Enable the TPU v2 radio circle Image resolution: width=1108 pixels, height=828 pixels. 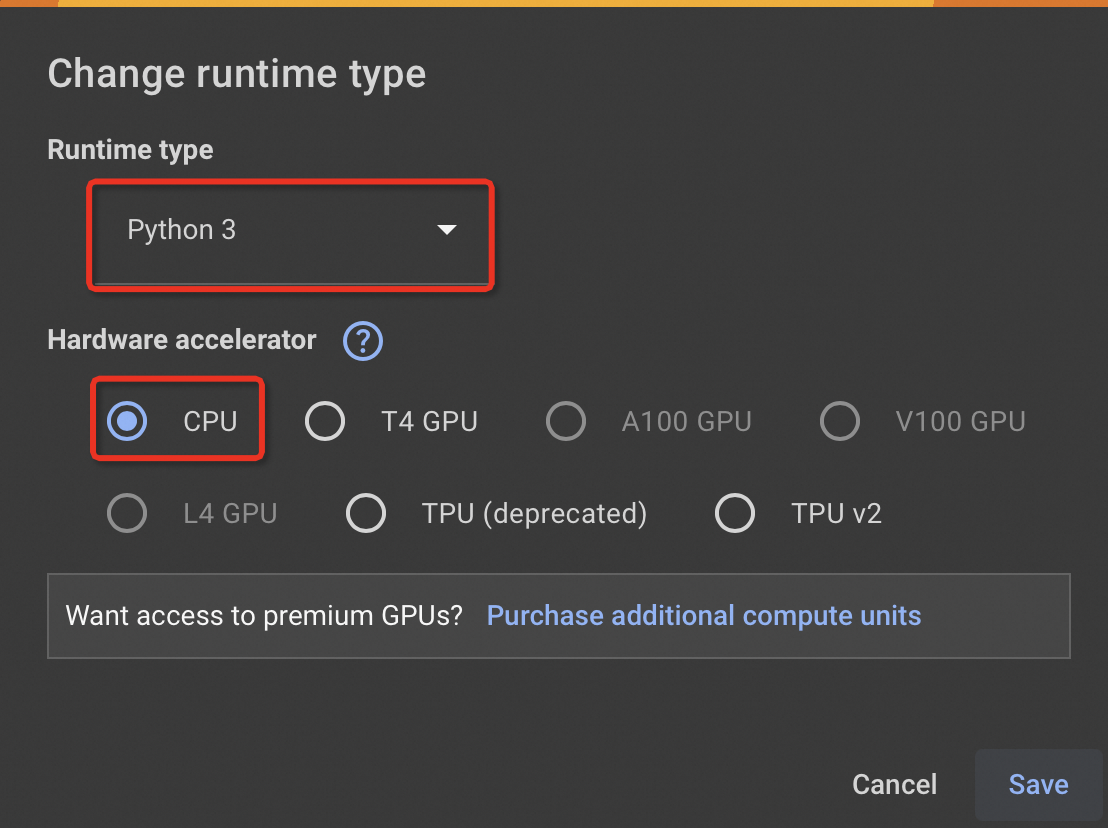coord(735,513)
